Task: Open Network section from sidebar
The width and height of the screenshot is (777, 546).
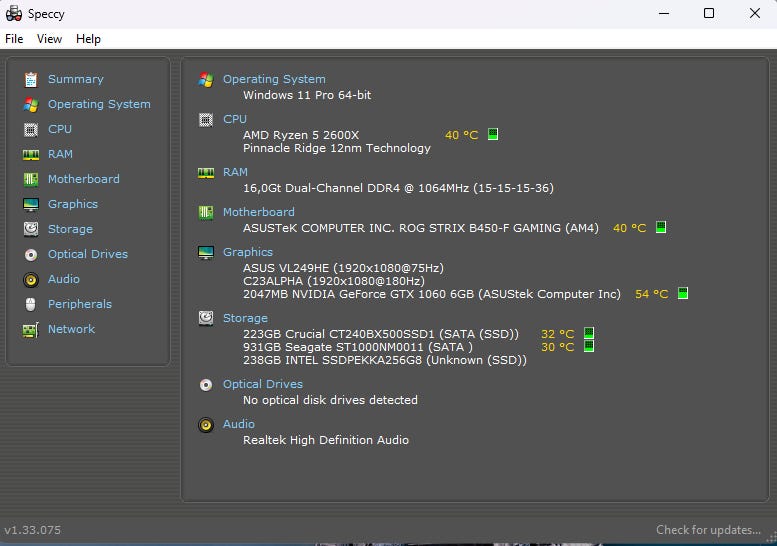Action: click(71, 329)
